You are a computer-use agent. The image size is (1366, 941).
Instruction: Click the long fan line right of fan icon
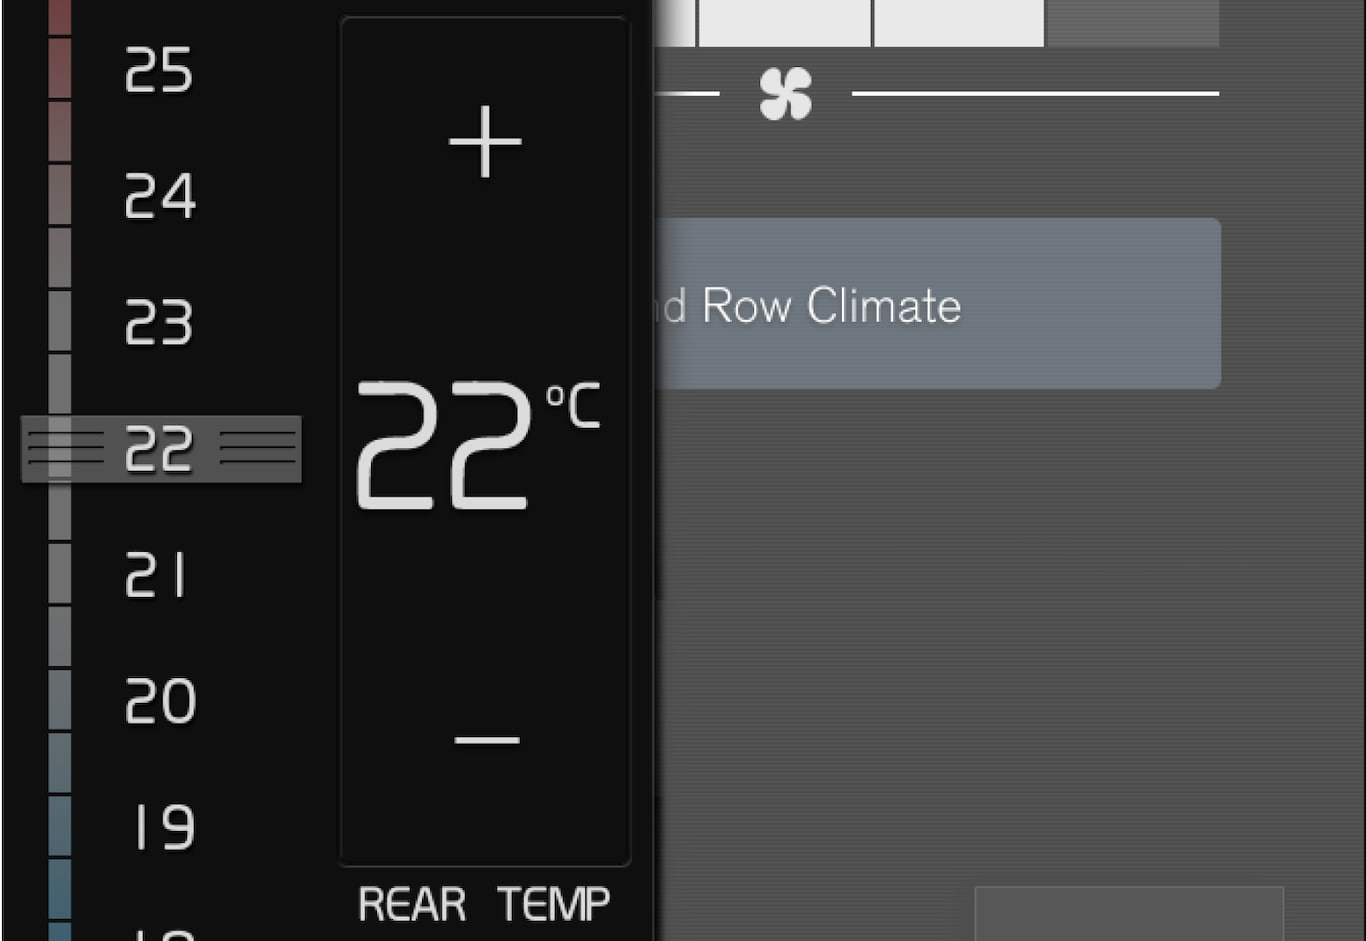point(1035,94)
